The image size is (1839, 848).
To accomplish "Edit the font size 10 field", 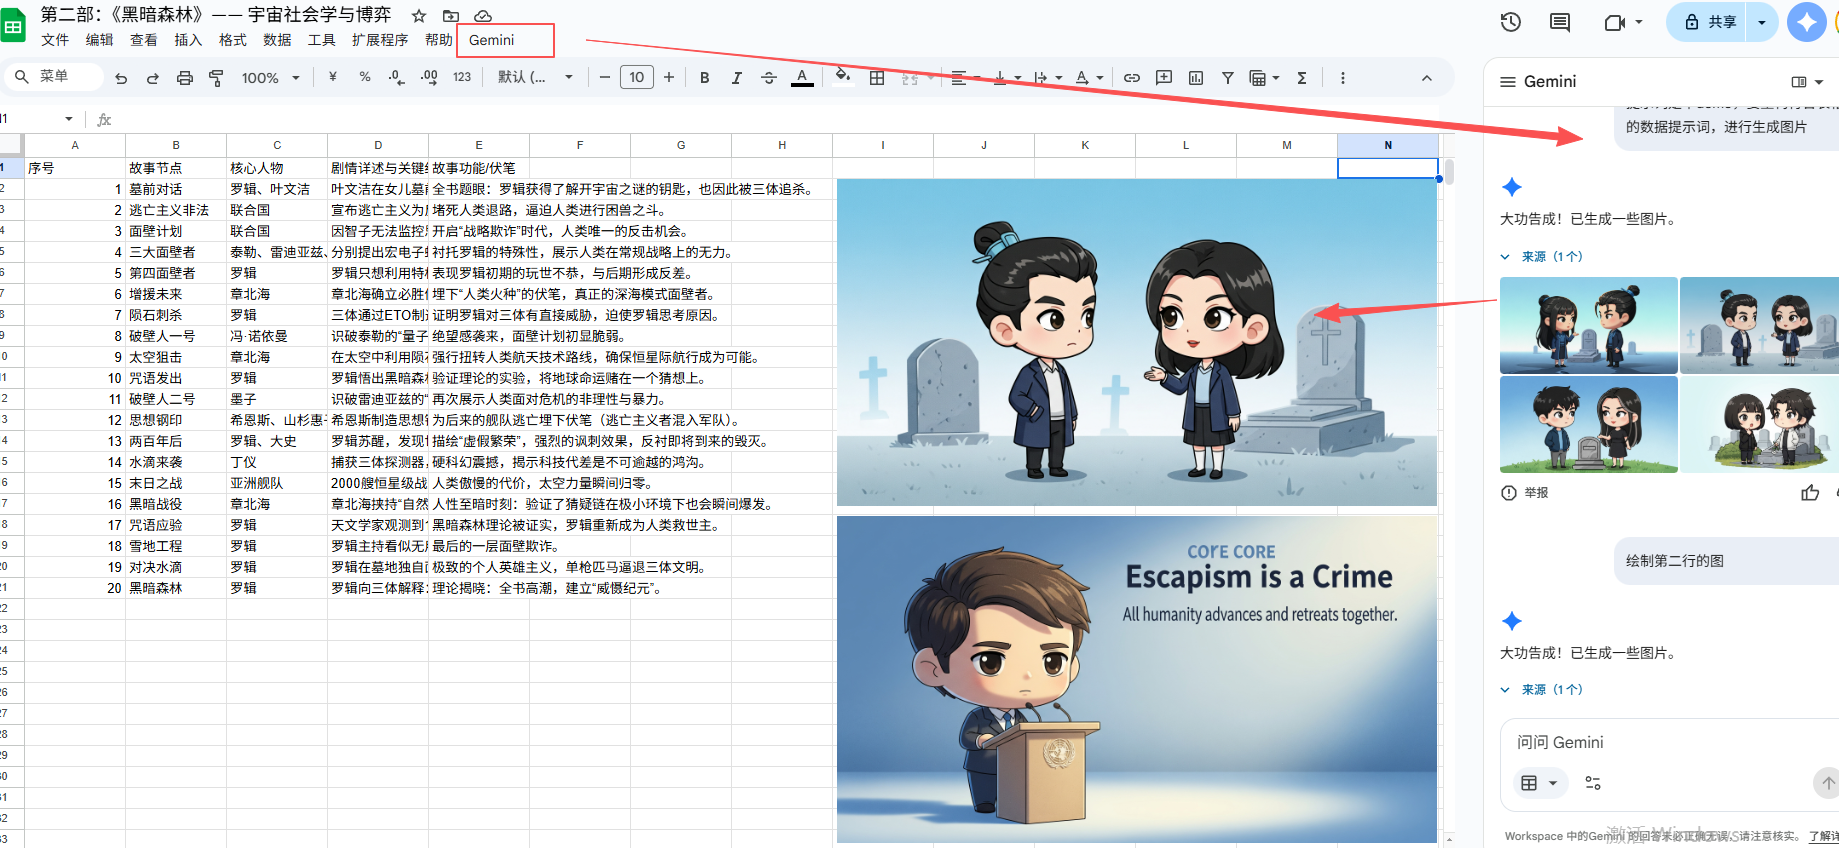I will point(637,77).
